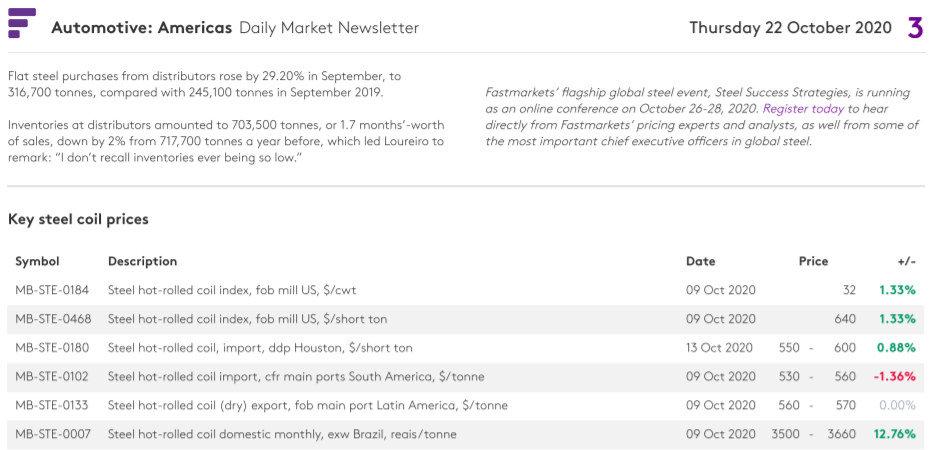Image resolution: width=941 pixels, height=450 pixels.
Task: Click the Thursday 22 October 2020 date
Action: pyautogui.click(x=790, y=28)
